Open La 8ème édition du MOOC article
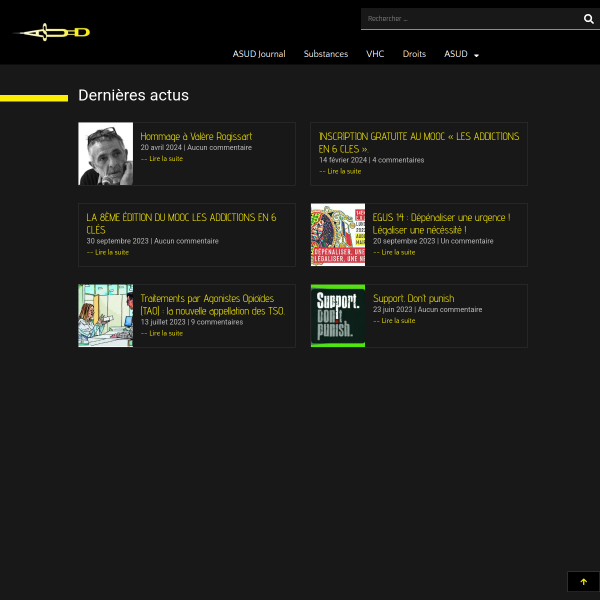 click(x=181, y=223)
